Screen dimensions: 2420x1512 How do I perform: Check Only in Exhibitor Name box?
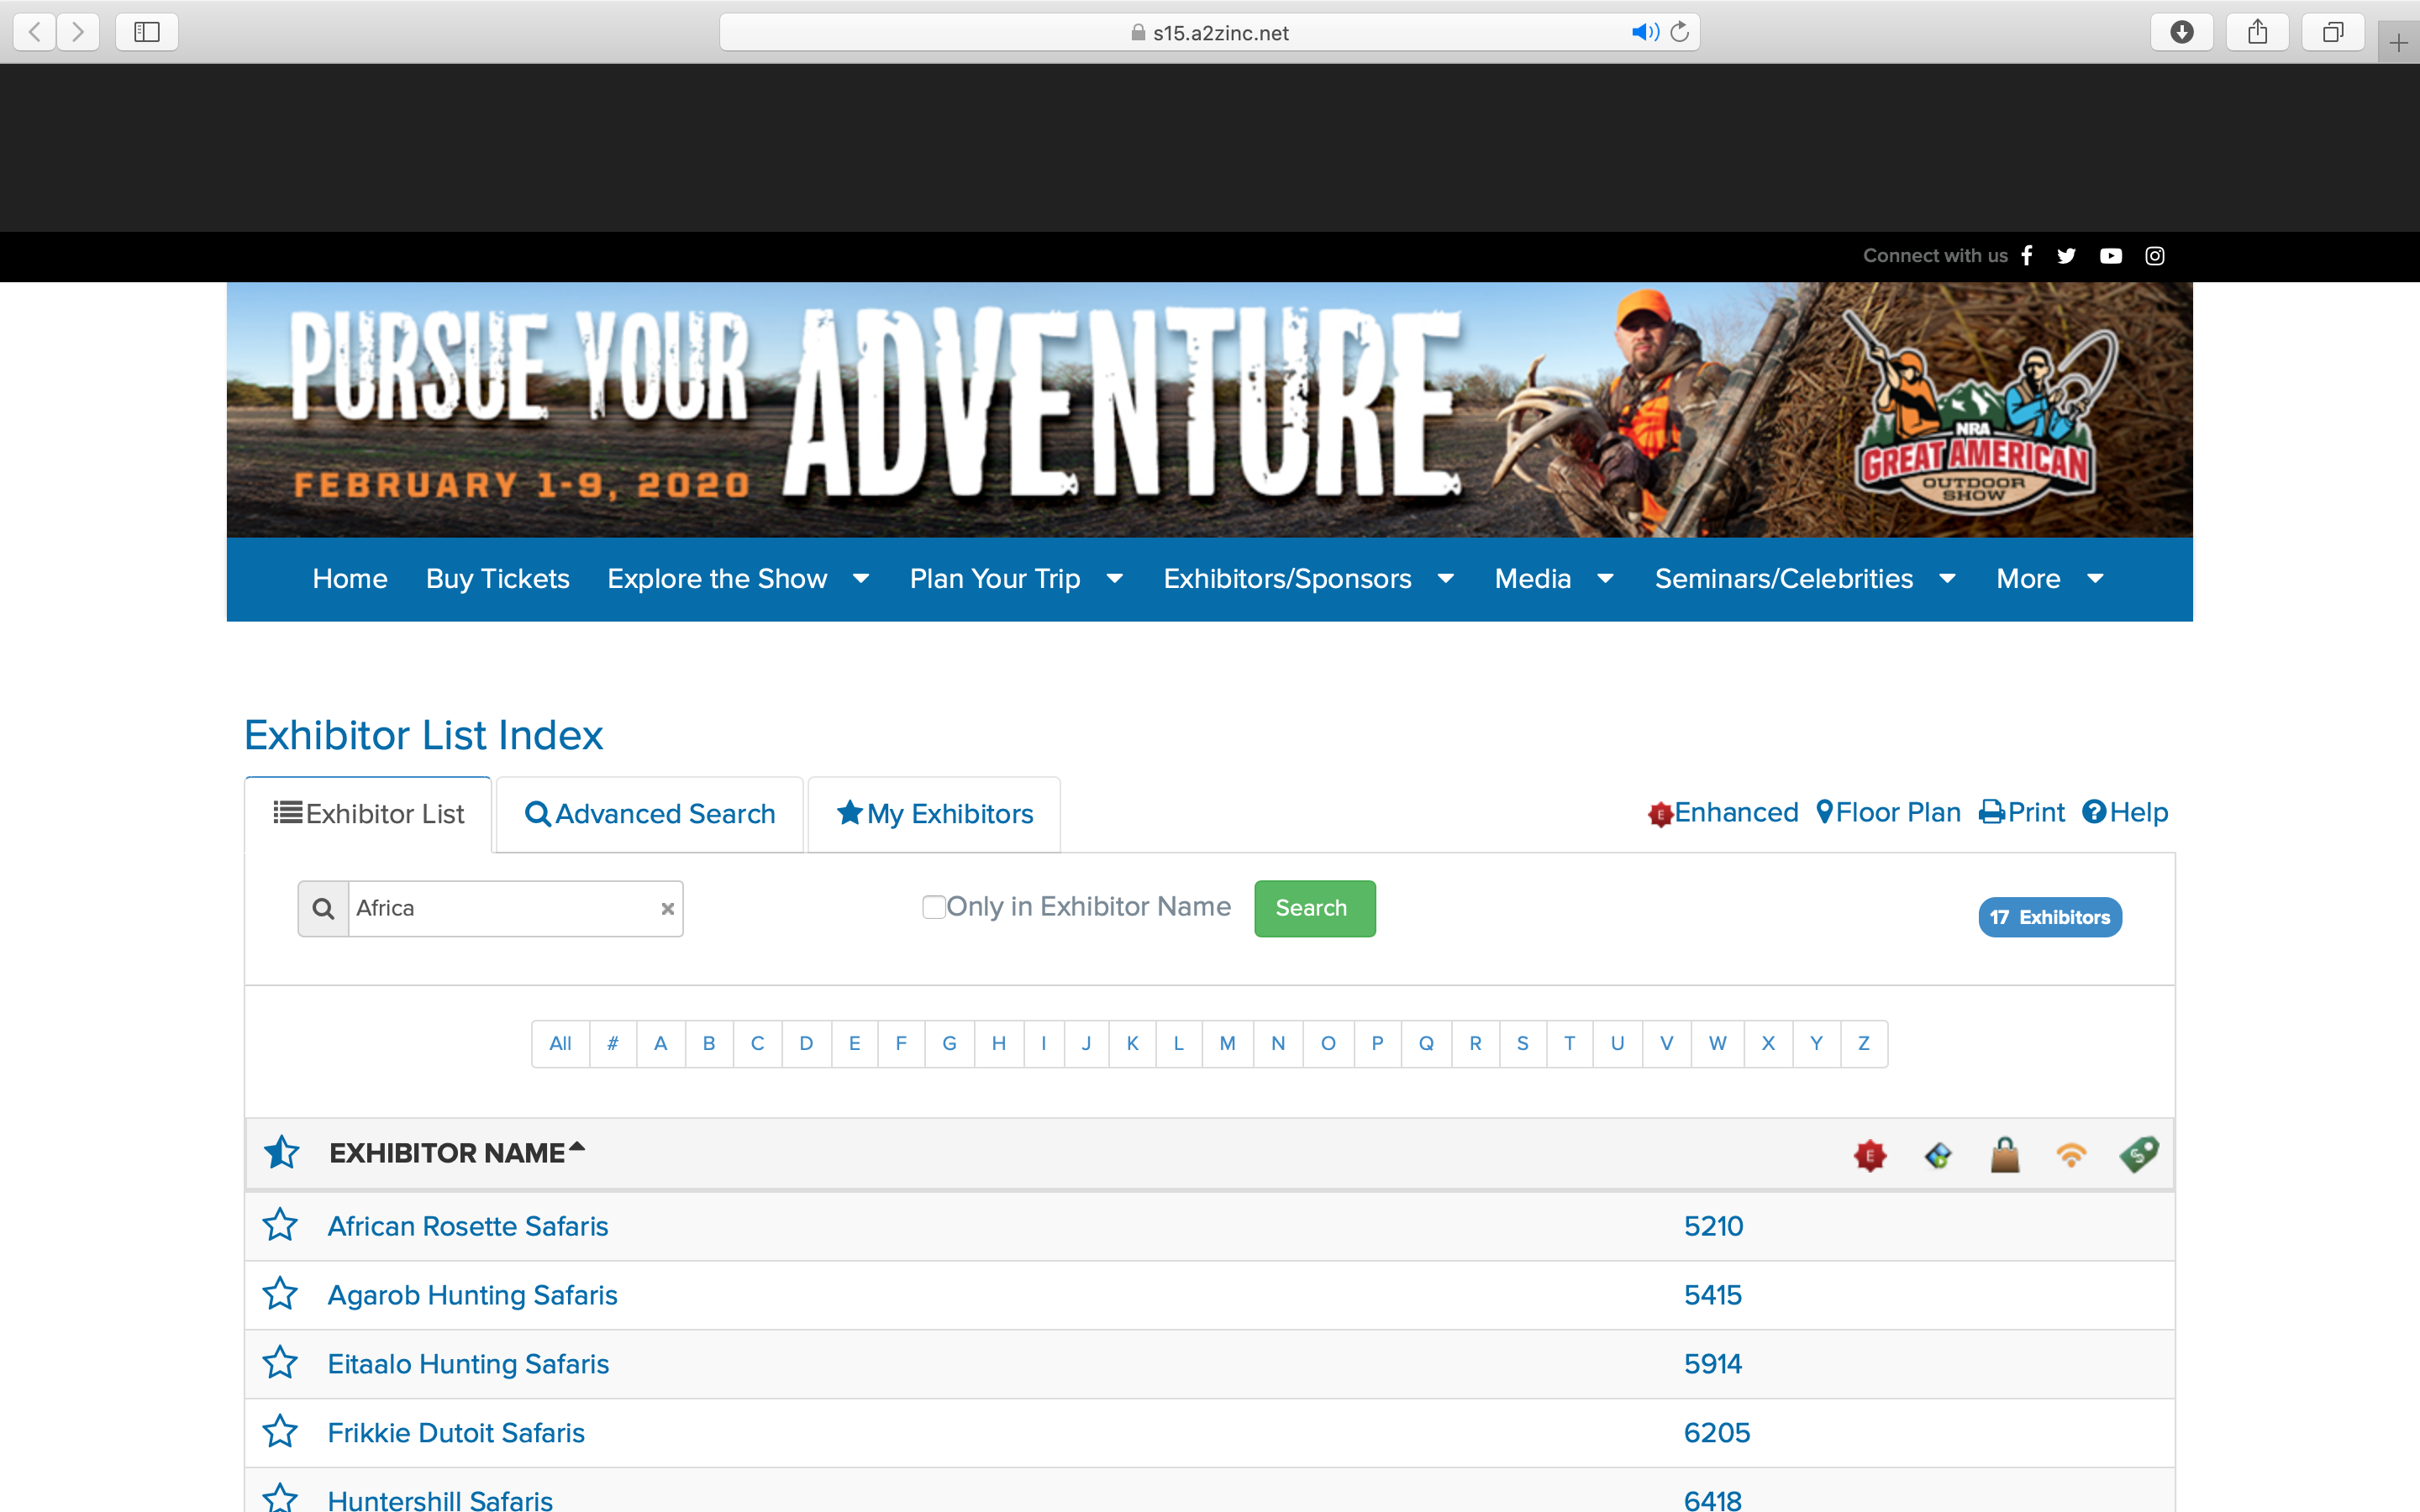933,907
